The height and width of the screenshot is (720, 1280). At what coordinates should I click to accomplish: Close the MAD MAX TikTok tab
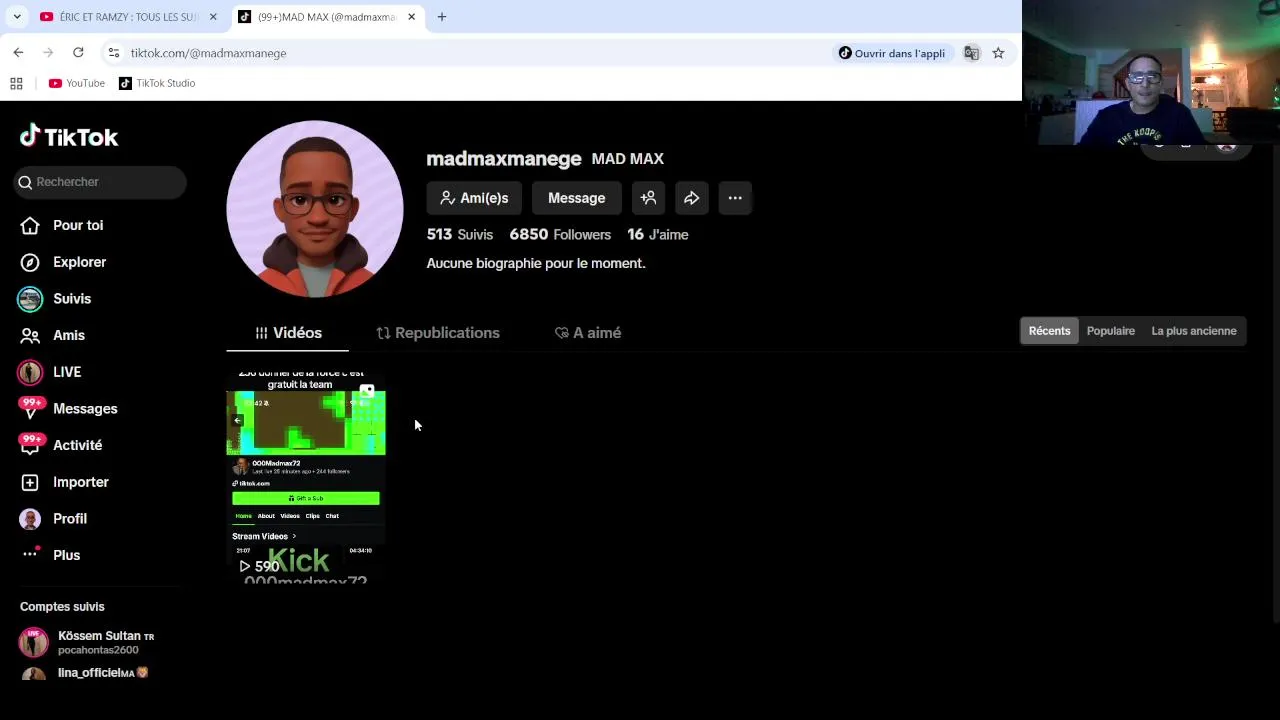[x=411, y=17]
